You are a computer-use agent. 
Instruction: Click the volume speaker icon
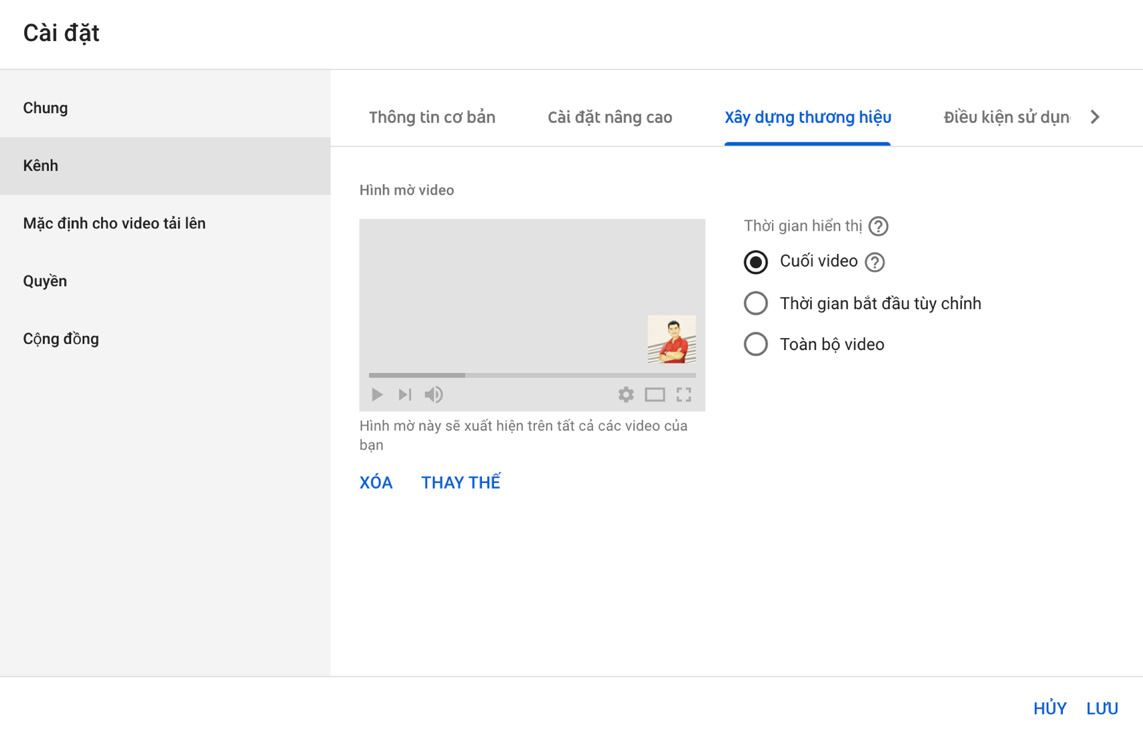pos(434,395)
